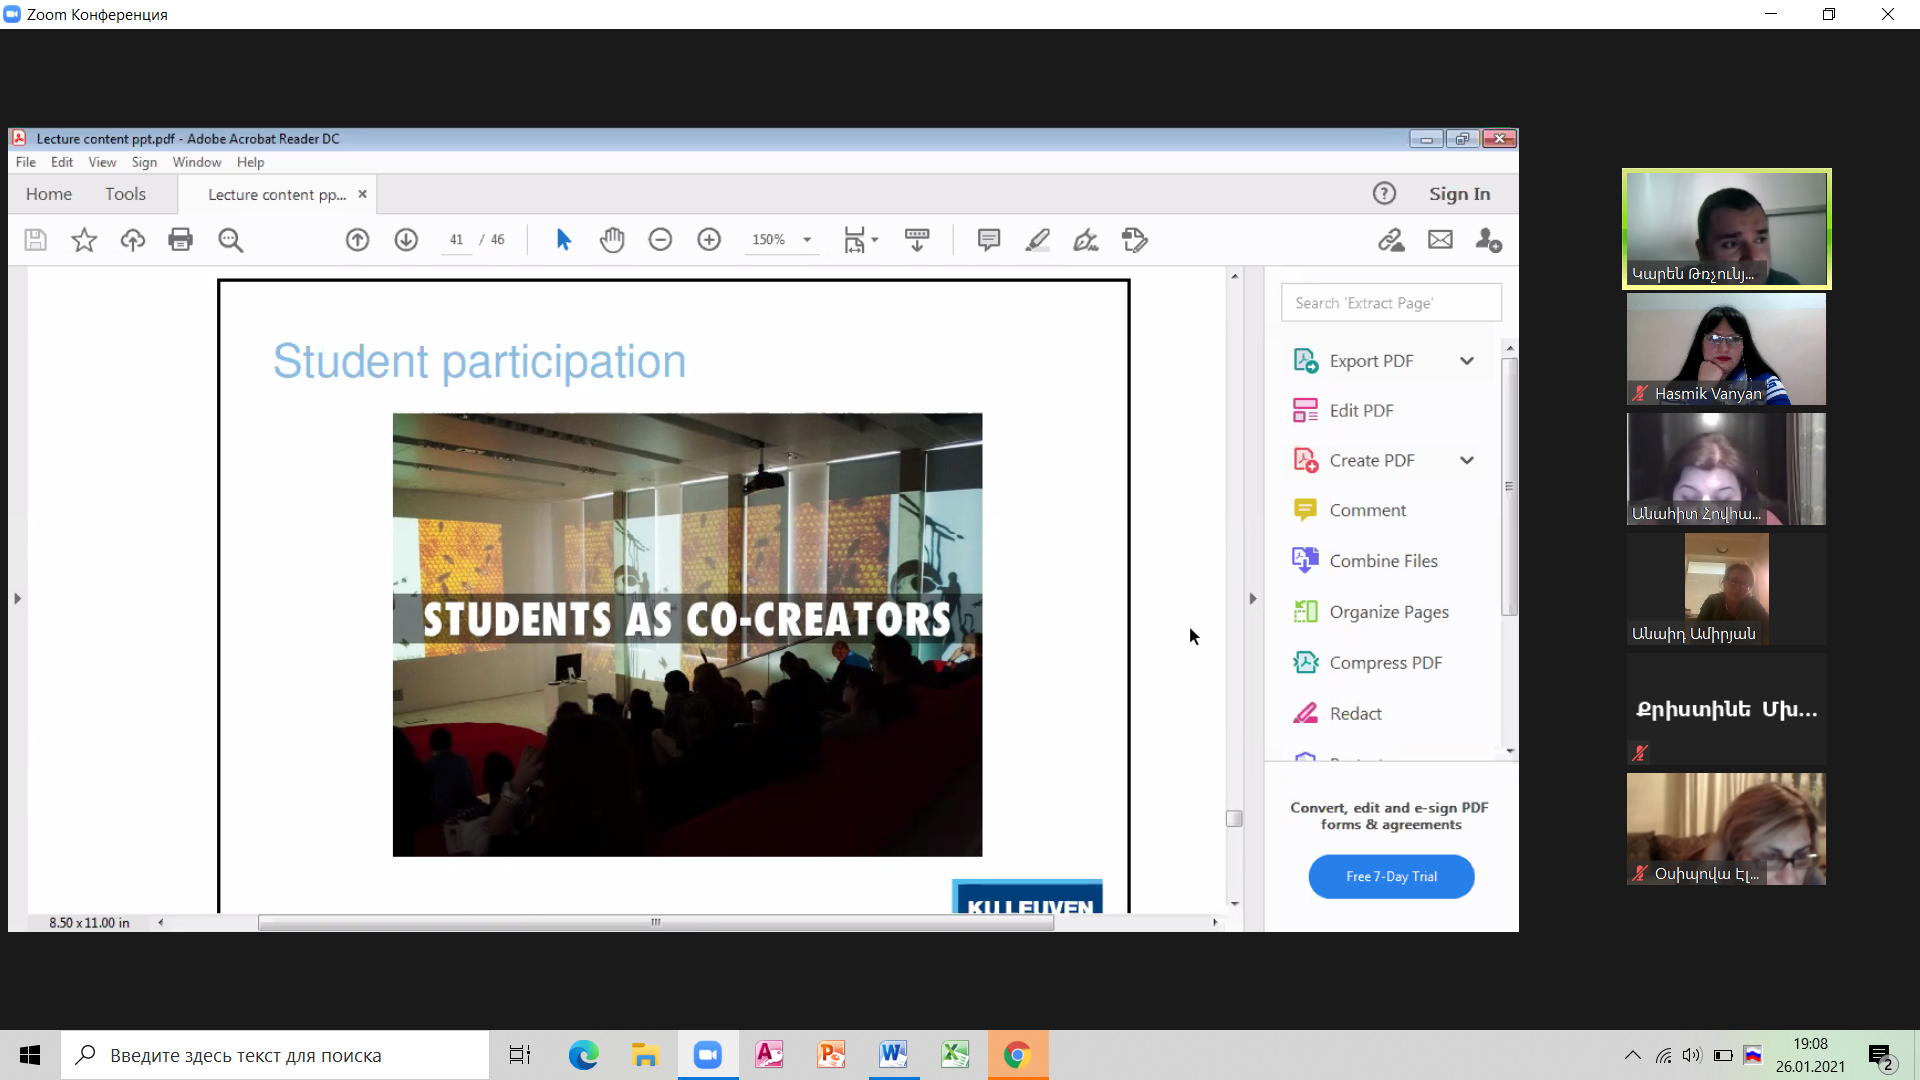Open the Zoom app in taskbar
This screenshot has width=1920, height=1080.
[x=708, y=1055]
